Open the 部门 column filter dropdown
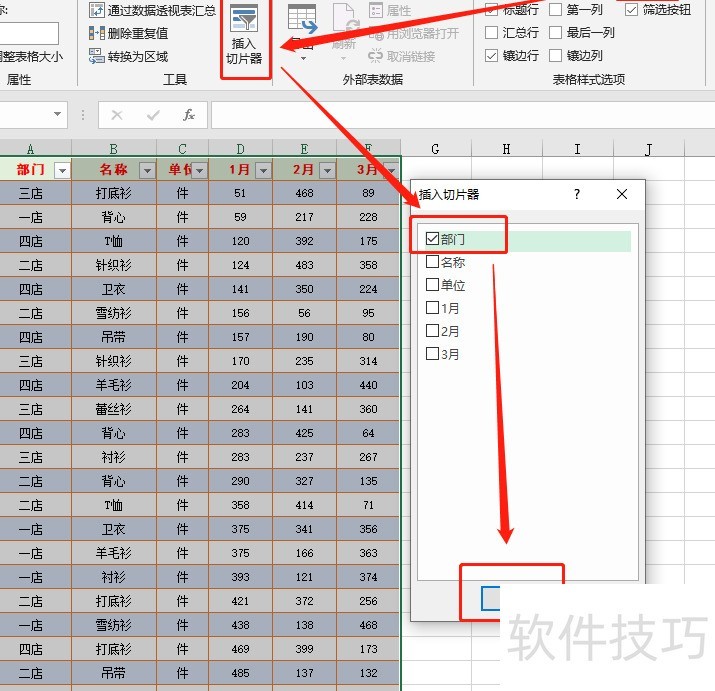Image resolution: width=715 pixels, height=691 pixels. pos(62,171)
